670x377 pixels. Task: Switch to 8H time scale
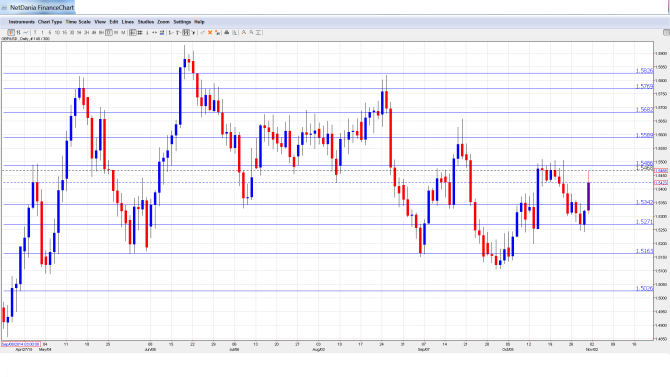[x=101, y=32]
